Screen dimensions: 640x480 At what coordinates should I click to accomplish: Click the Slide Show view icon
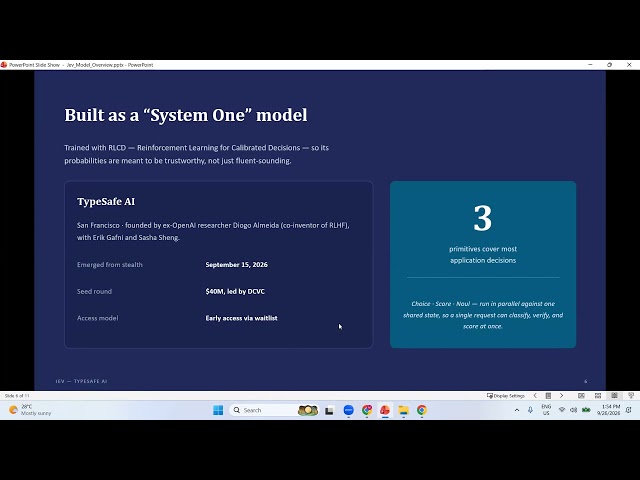point(631,396)
